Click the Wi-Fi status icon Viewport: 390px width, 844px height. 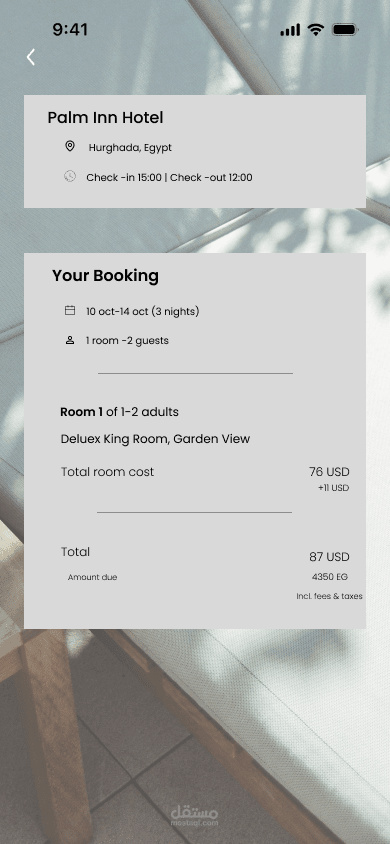(316, 30)
